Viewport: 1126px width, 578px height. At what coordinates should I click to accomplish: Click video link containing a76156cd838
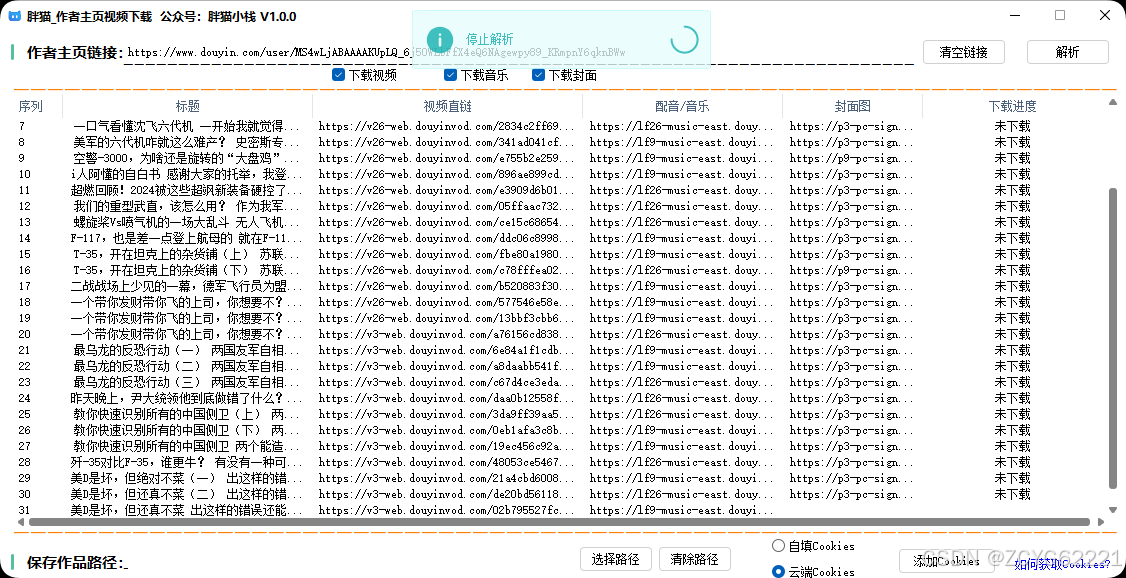[447, 334]
